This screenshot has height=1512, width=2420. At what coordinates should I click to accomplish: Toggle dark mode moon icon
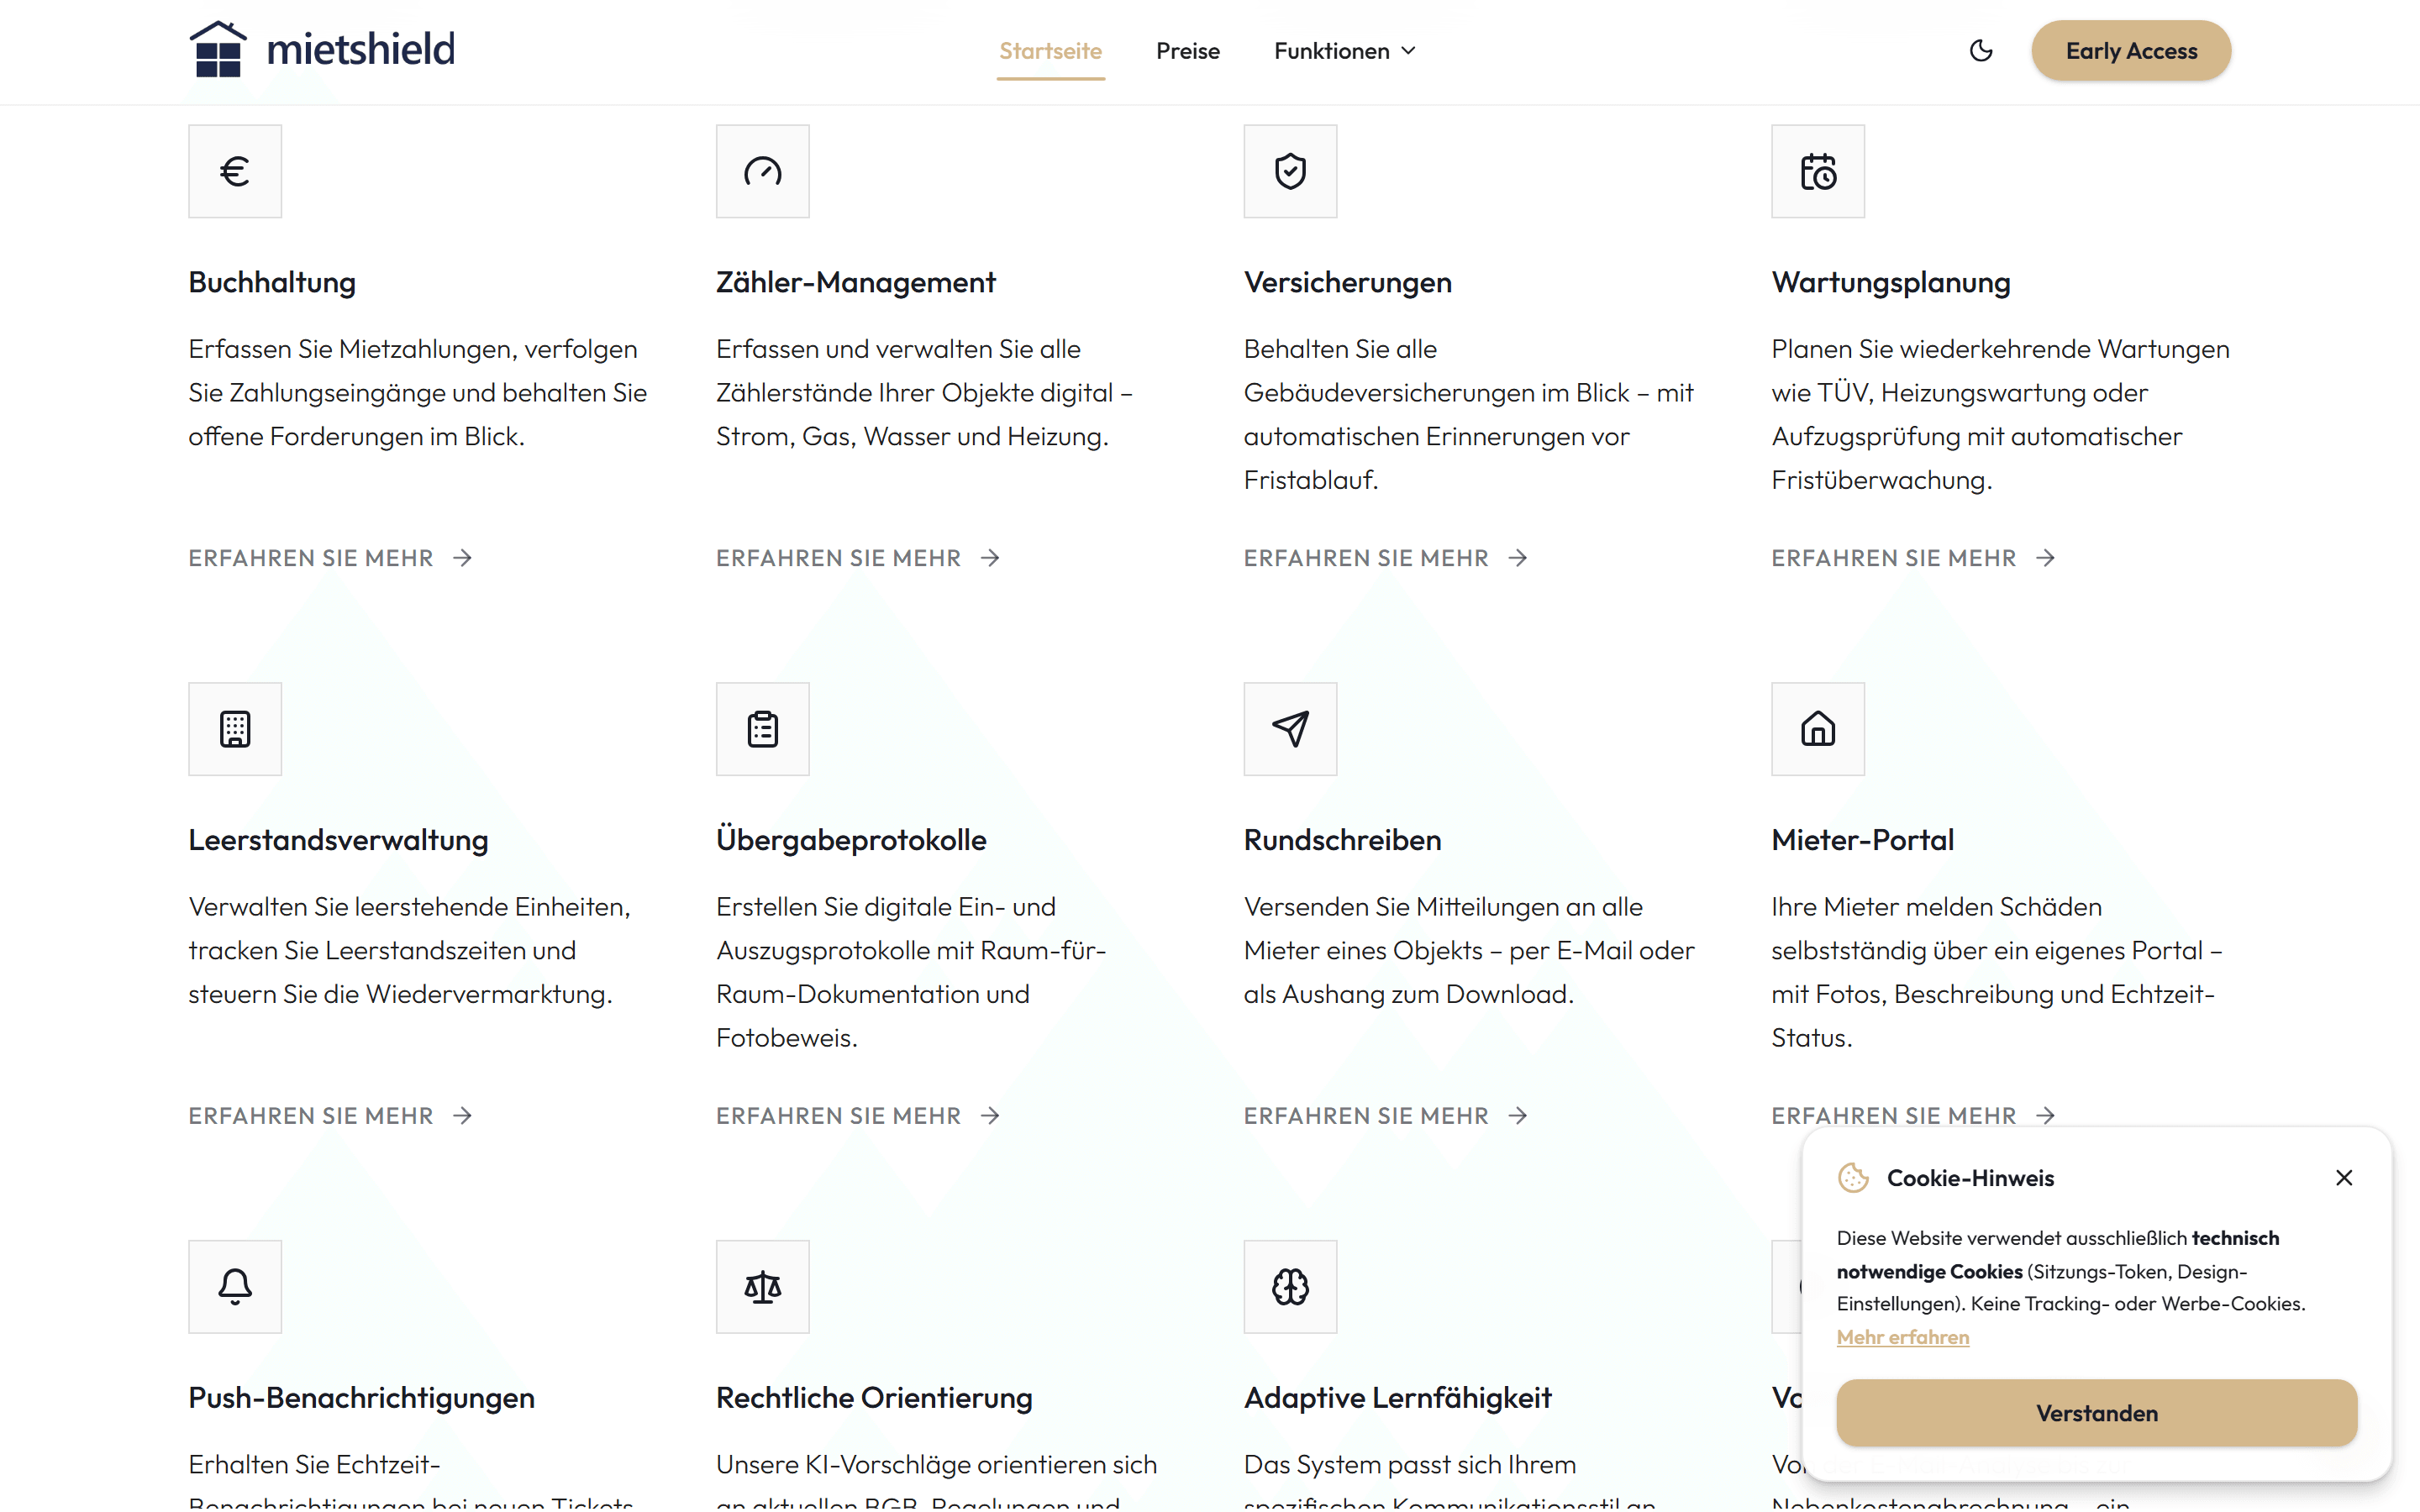1980,50
